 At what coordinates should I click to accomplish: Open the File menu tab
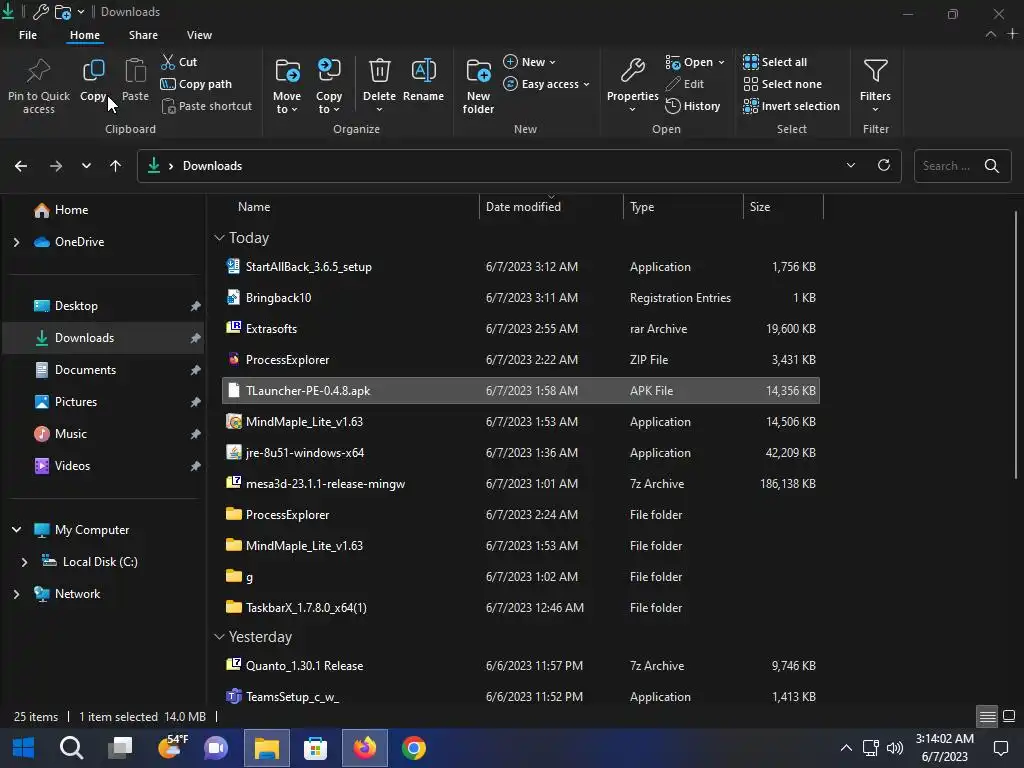tap(28, 35)
